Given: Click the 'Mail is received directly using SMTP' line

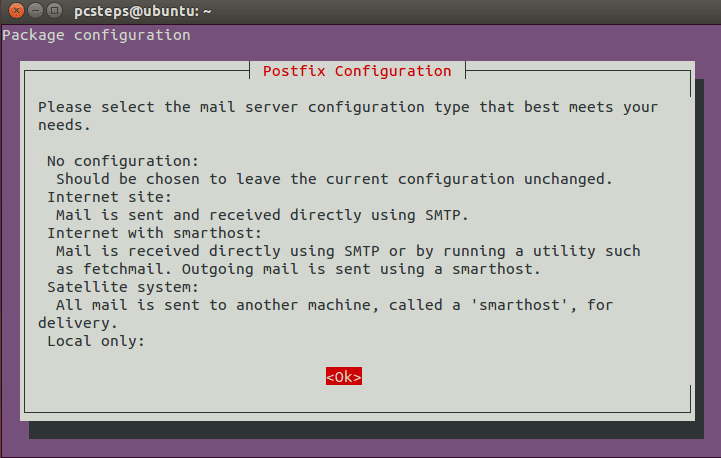Looking at the screenshot, I should [x=348, y=251].
